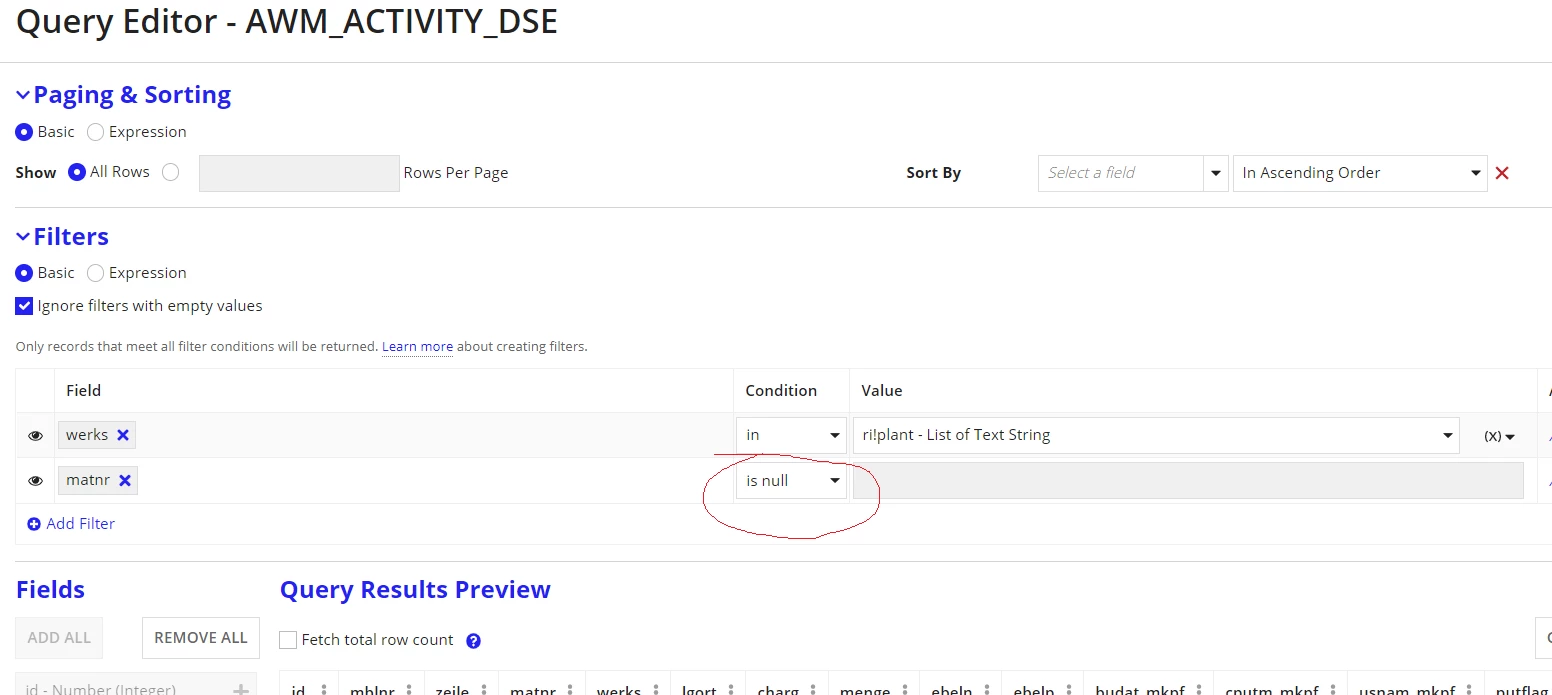Collapse the Filters section
1552x695 pixels.
coord(23,237)
